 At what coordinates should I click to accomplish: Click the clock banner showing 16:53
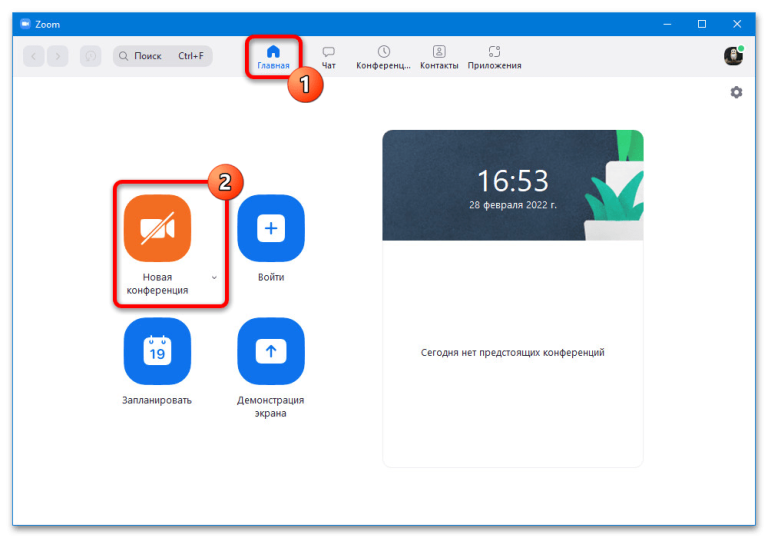click(512, 185)
